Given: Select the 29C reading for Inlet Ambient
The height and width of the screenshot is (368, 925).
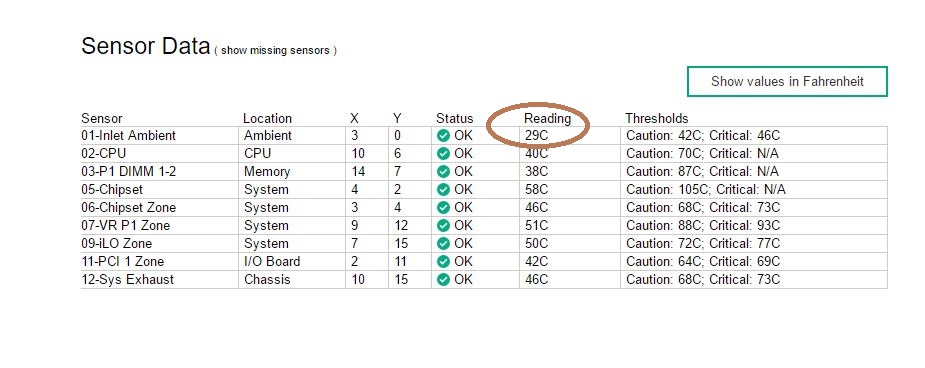Looking at the screenshot, I should [536, 136].
